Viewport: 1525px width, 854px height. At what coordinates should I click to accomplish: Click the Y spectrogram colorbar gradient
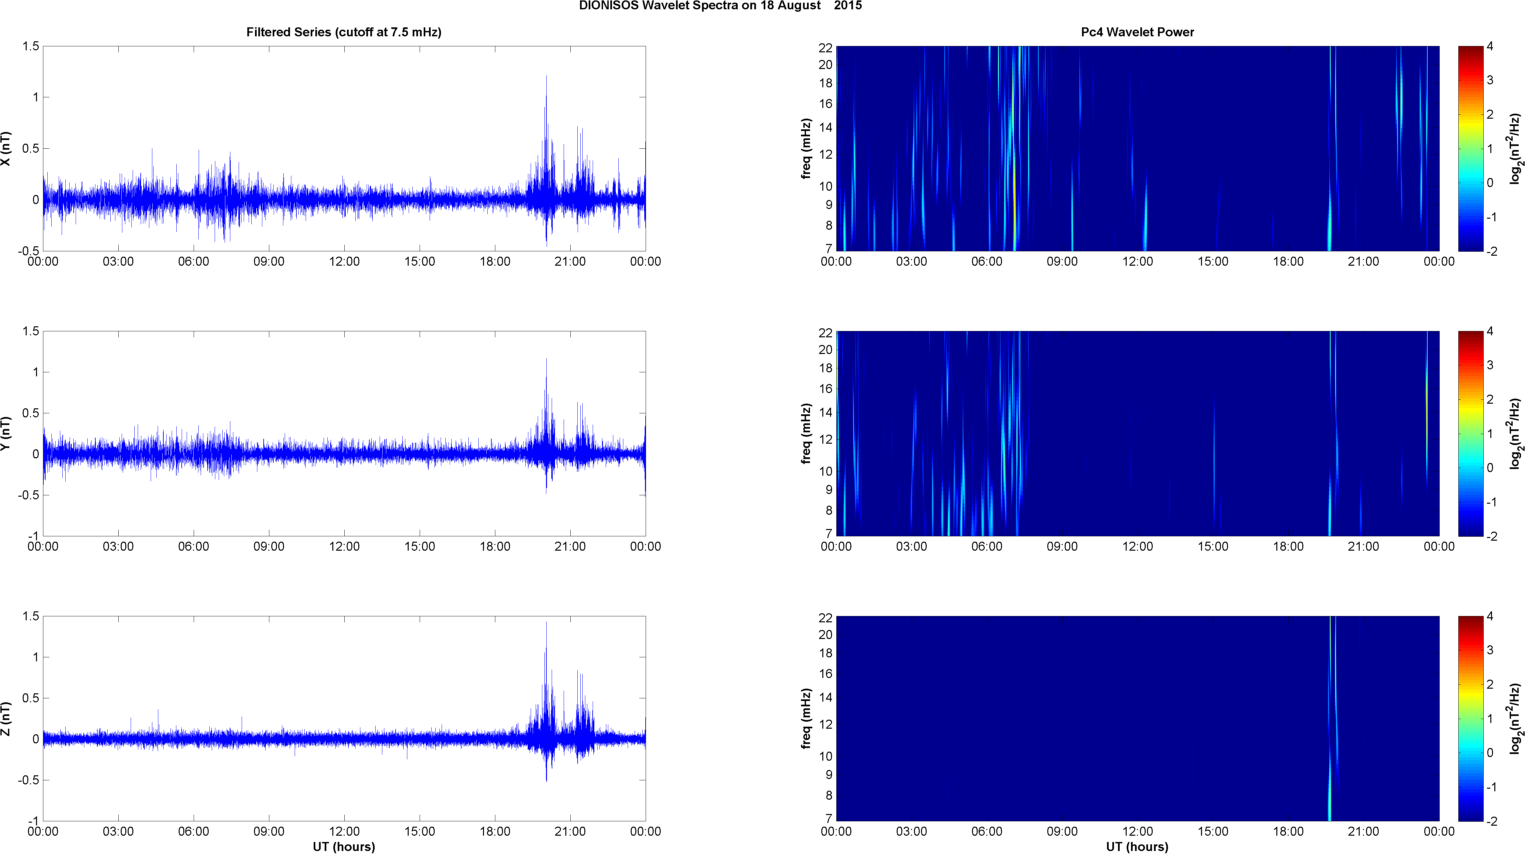tap(1470, 433)
